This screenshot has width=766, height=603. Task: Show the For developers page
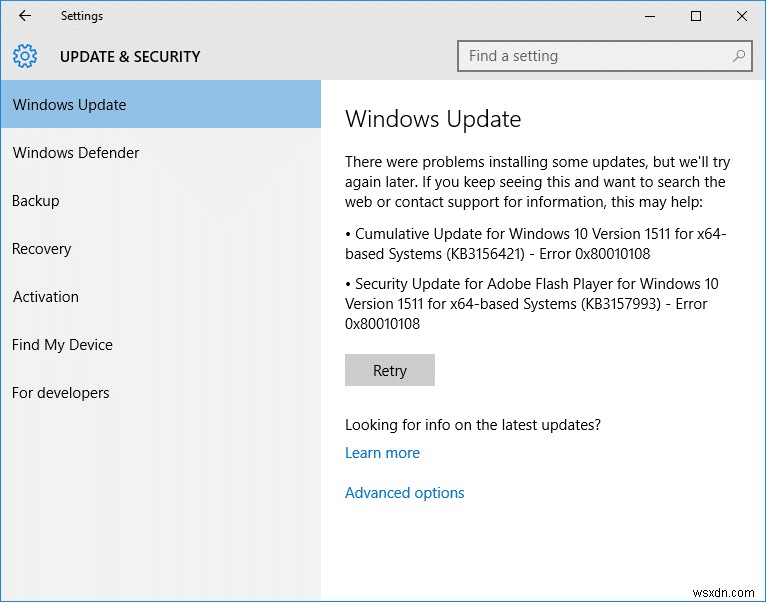61,393
